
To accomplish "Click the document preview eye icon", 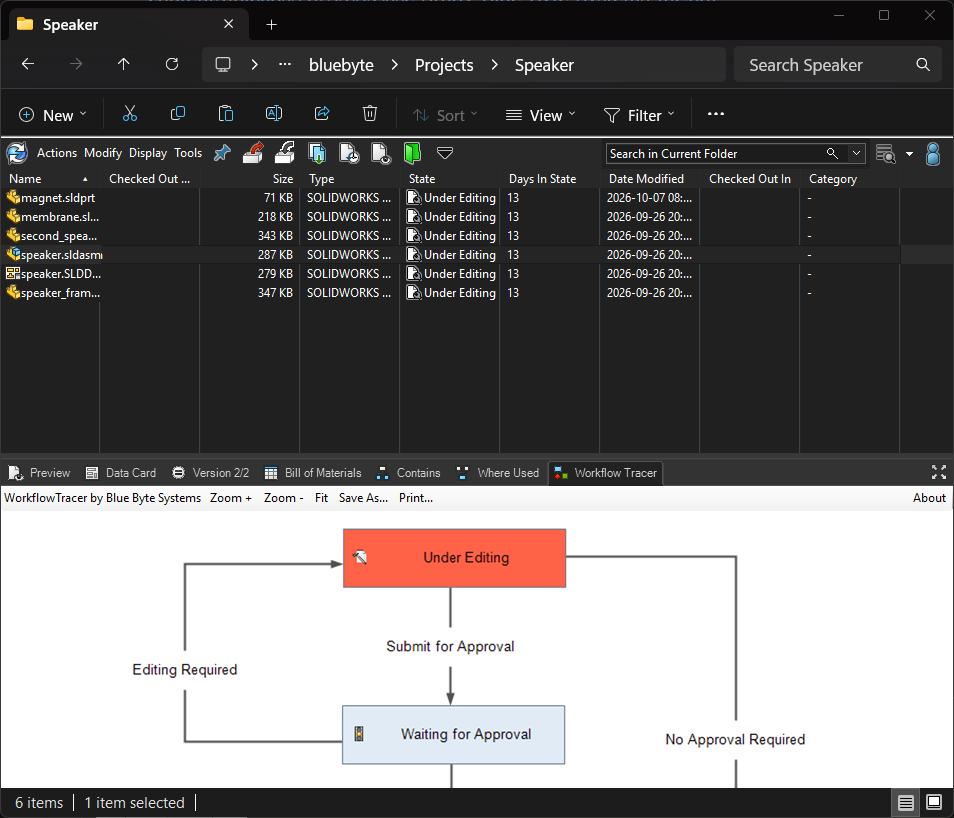I will point(381,153).
